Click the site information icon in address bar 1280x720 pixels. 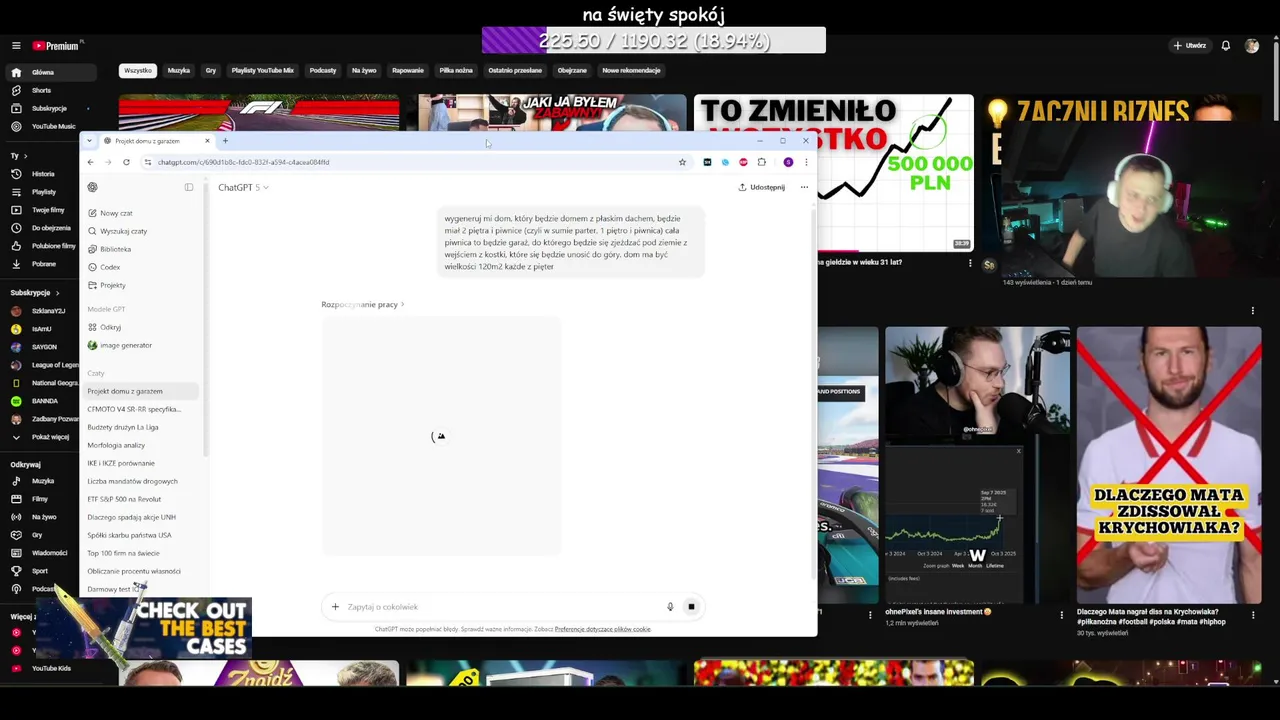point(148,162)
